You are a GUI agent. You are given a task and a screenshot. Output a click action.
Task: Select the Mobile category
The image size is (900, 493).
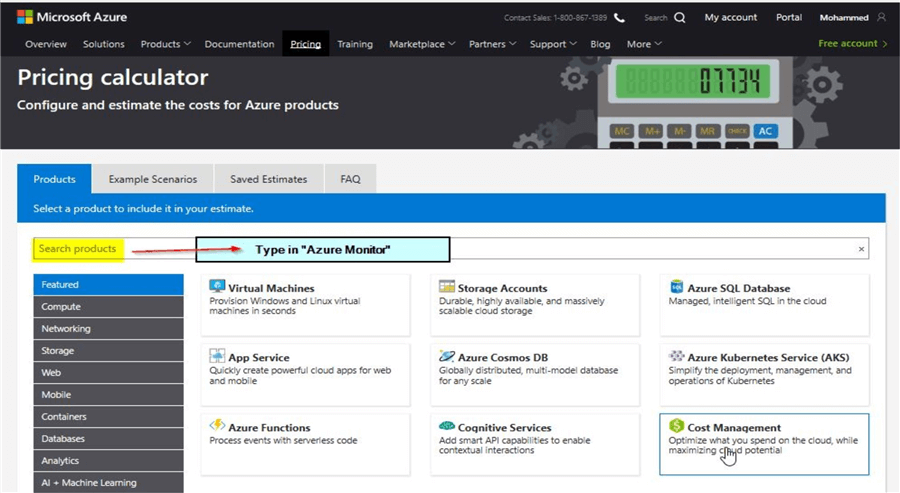[108, 395]
